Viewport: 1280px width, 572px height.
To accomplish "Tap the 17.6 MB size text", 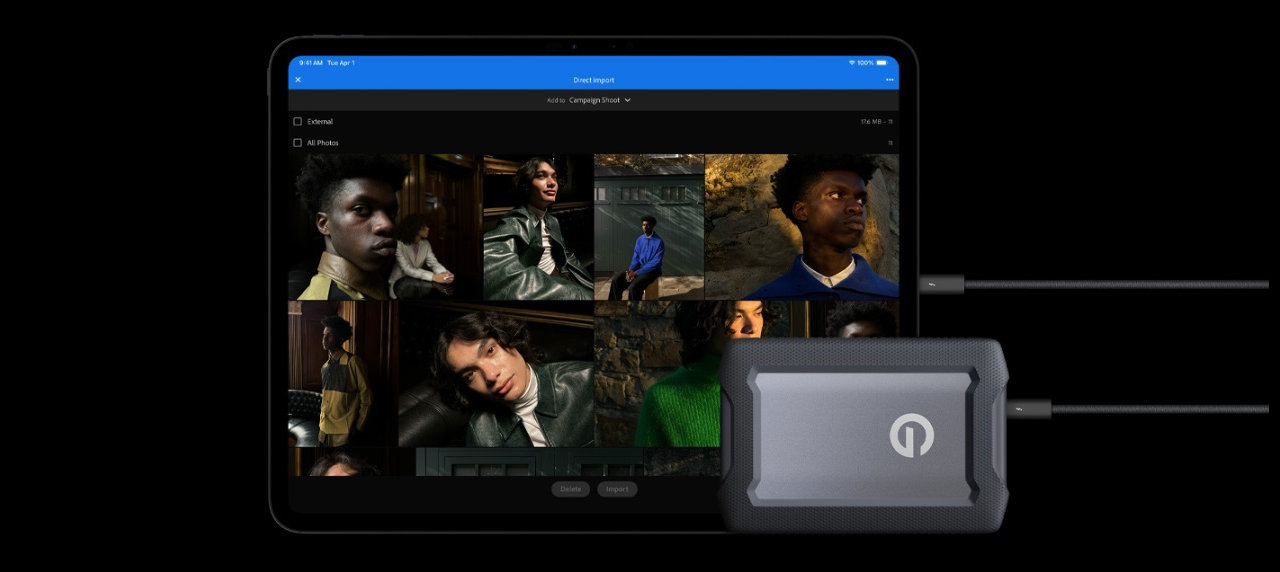I will pyautogui.click(x=870, y=122).
